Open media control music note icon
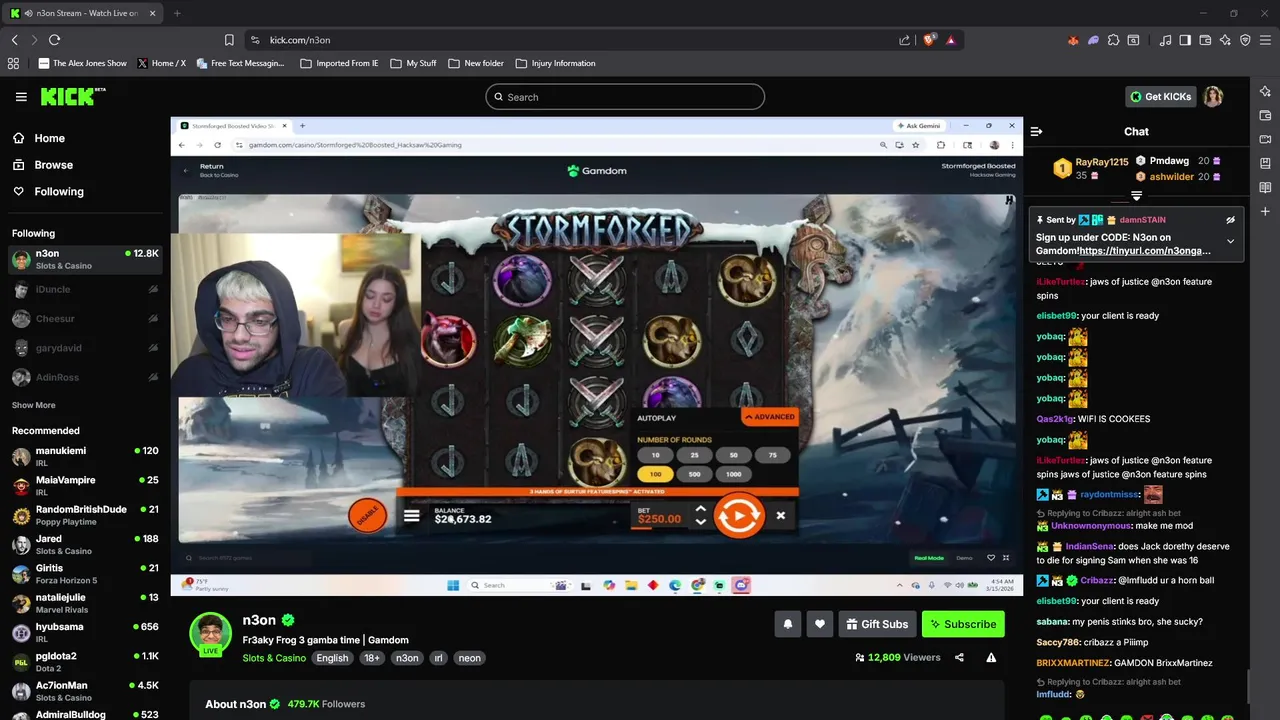This screenshot has height=720, width=1280. pos(1165,40)
